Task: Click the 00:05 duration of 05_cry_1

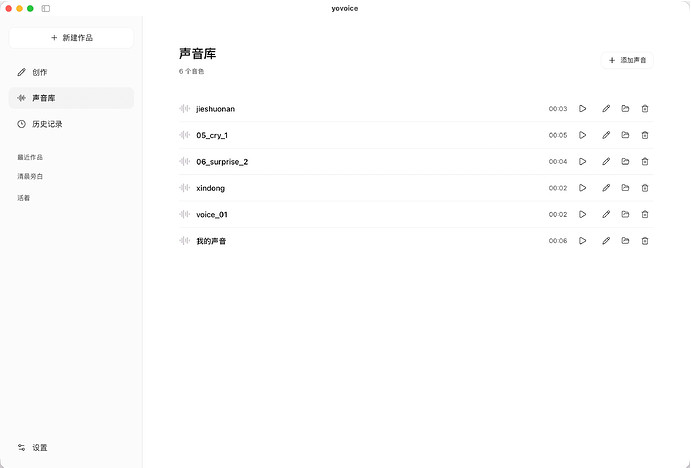Action: click(x=557, y=135)
